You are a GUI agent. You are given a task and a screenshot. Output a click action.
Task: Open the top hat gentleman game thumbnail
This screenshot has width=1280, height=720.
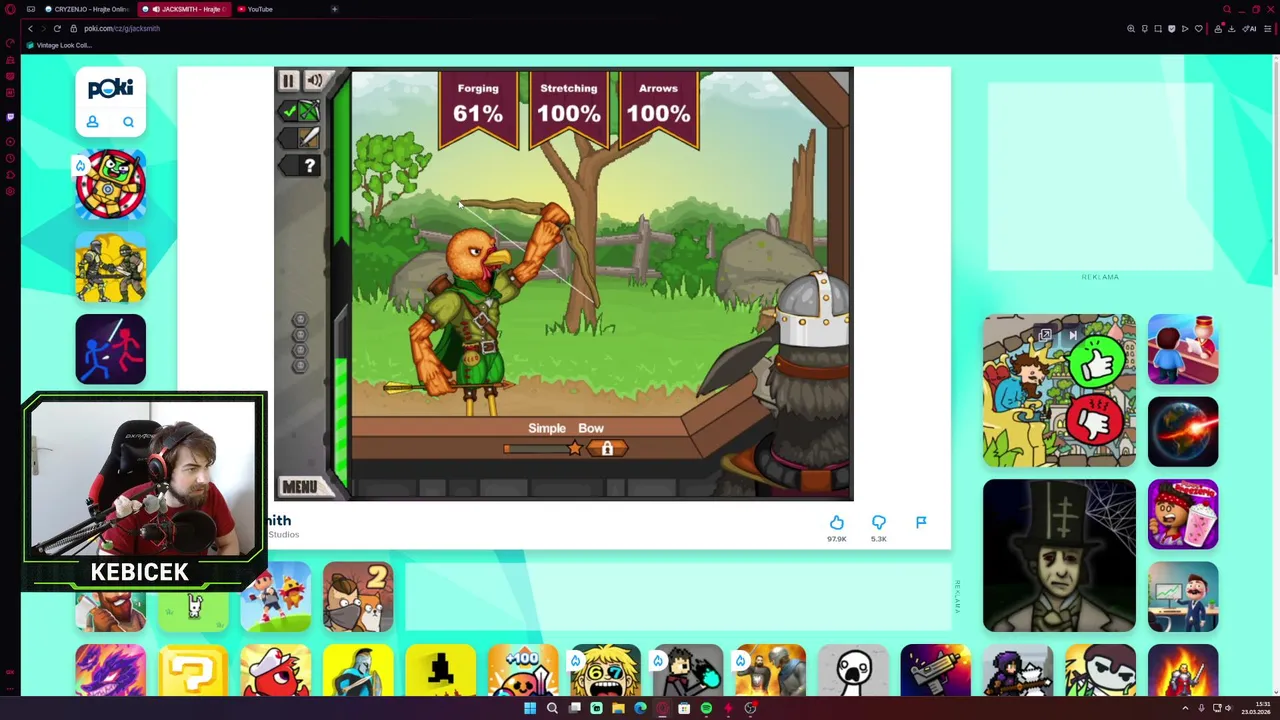(x=1059, y=555)
